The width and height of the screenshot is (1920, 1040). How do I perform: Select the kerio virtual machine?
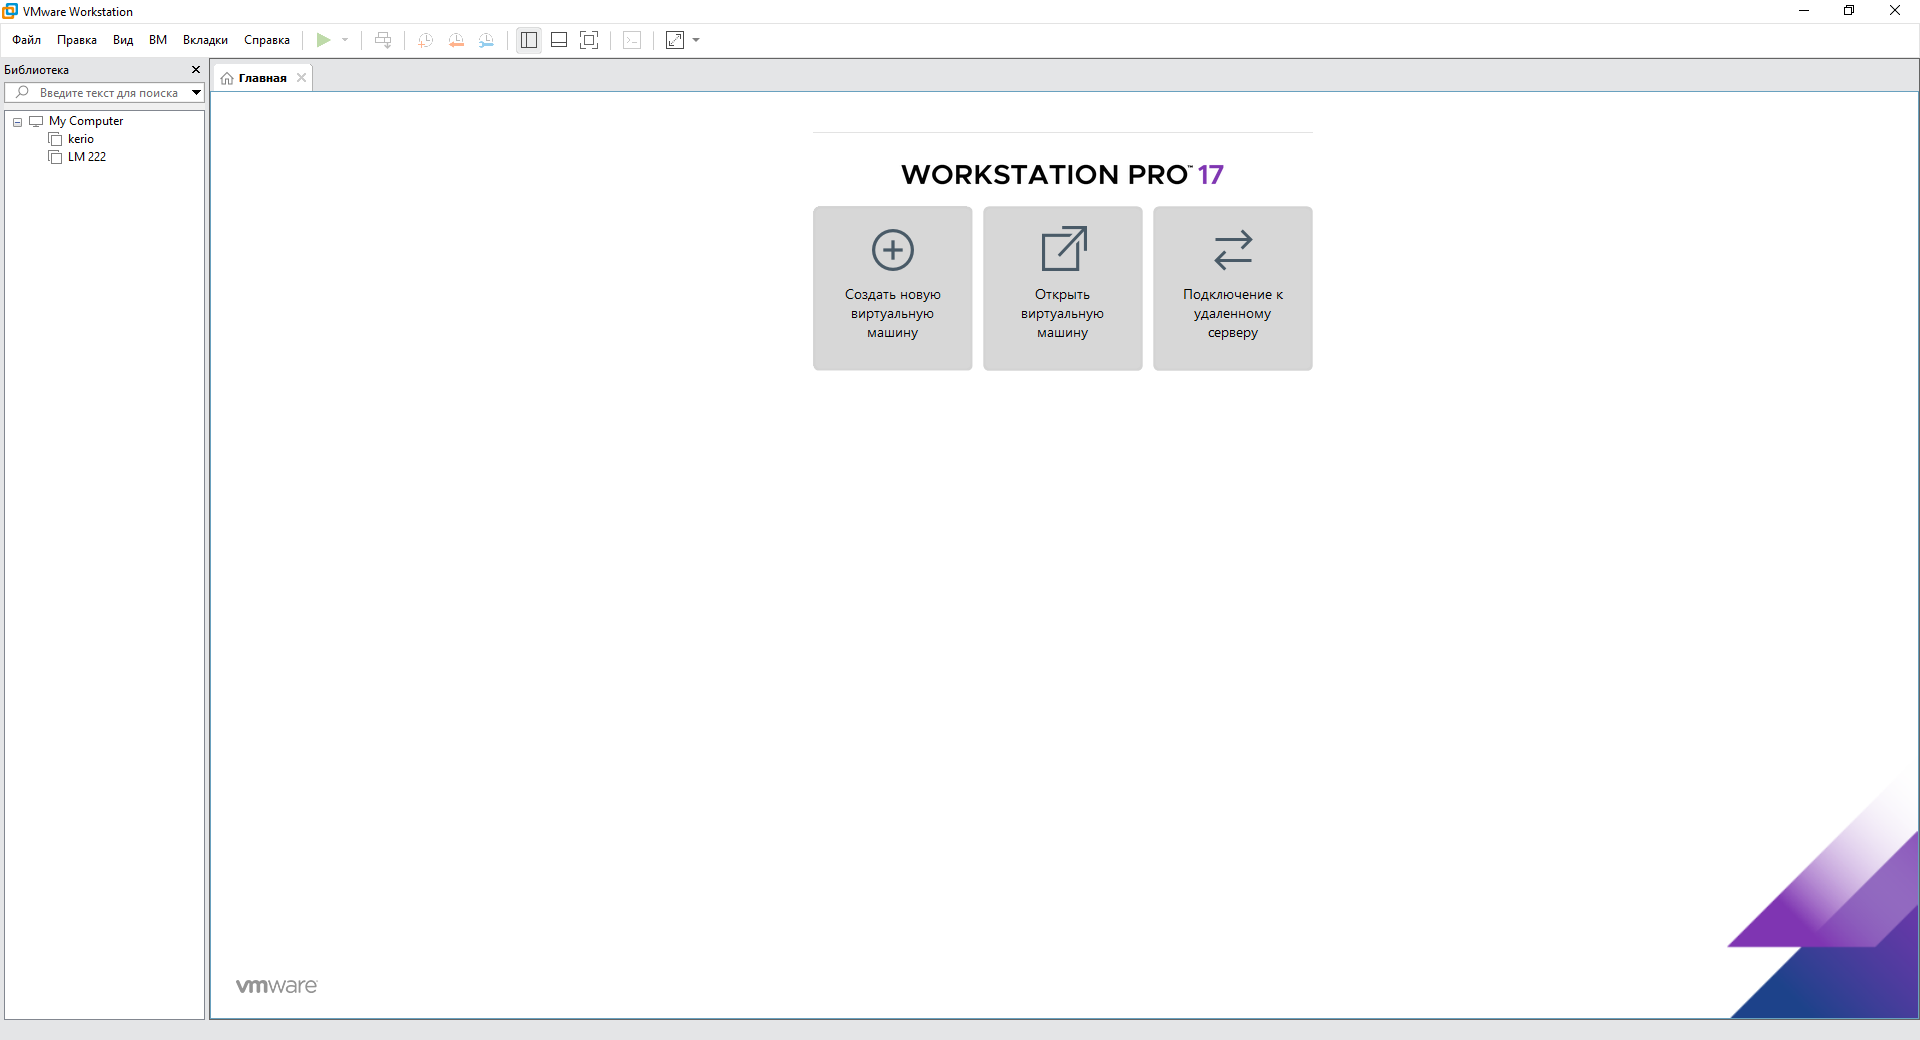(x=80, y=139)
